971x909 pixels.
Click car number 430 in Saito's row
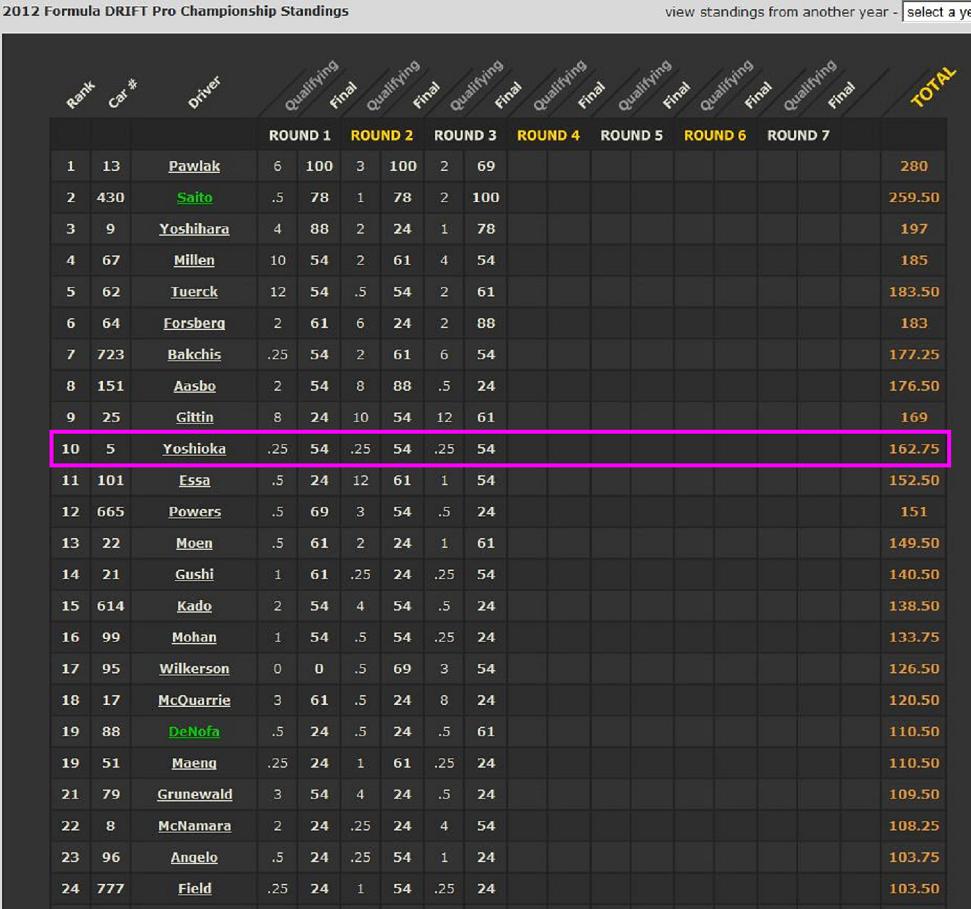coord(110,198)
